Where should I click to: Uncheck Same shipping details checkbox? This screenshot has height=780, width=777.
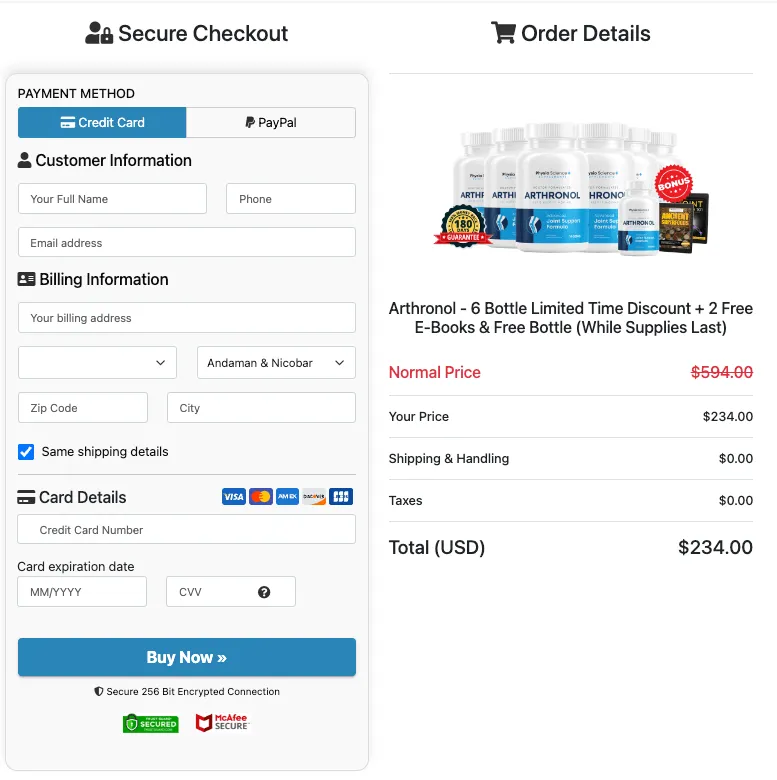(26, 452)
